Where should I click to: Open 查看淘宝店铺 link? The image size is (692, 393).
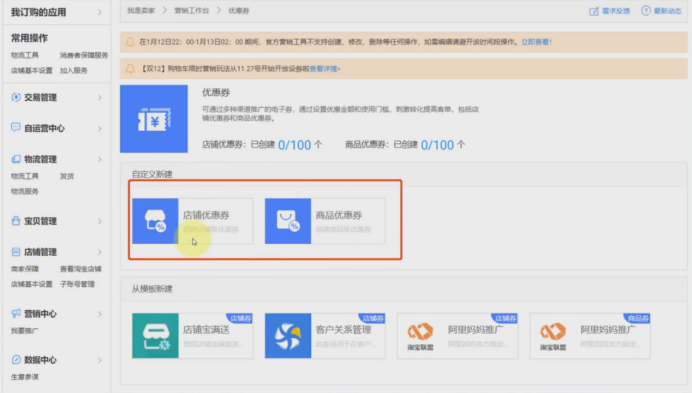point(81,269)
